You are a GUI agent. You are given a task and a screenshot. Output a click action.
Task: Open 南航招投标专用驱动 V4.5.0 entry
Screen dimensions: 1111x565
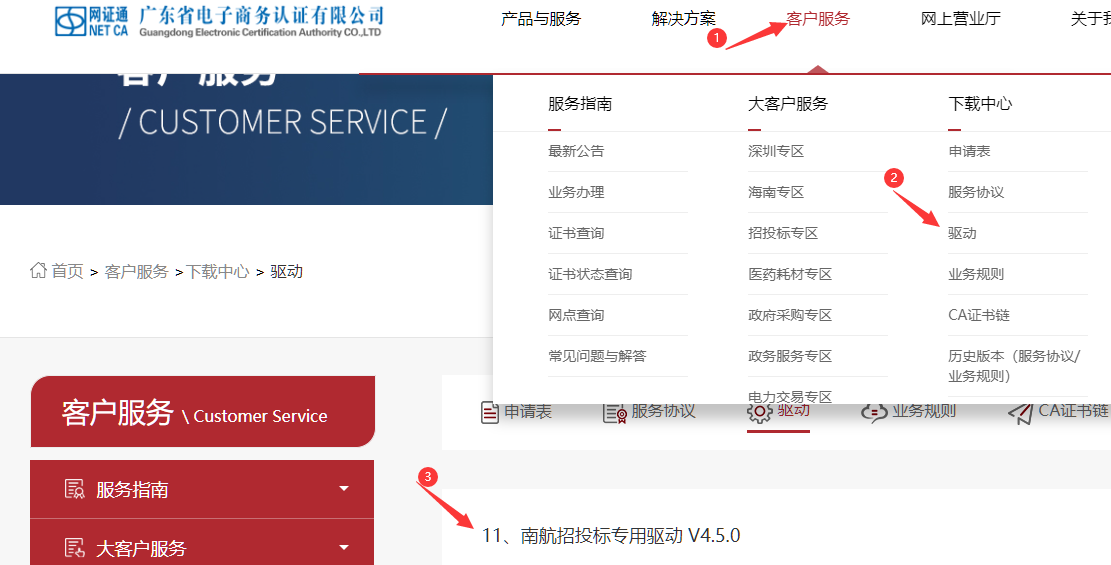pyautogui.click(x=611, y=535)
